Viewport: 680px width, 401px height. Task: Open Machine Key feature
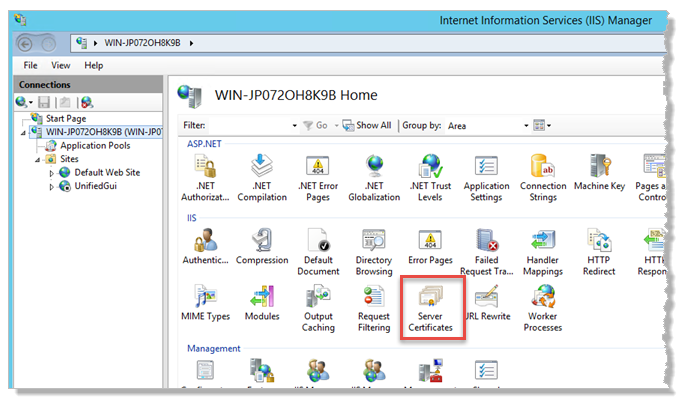(x=599, y=173)
